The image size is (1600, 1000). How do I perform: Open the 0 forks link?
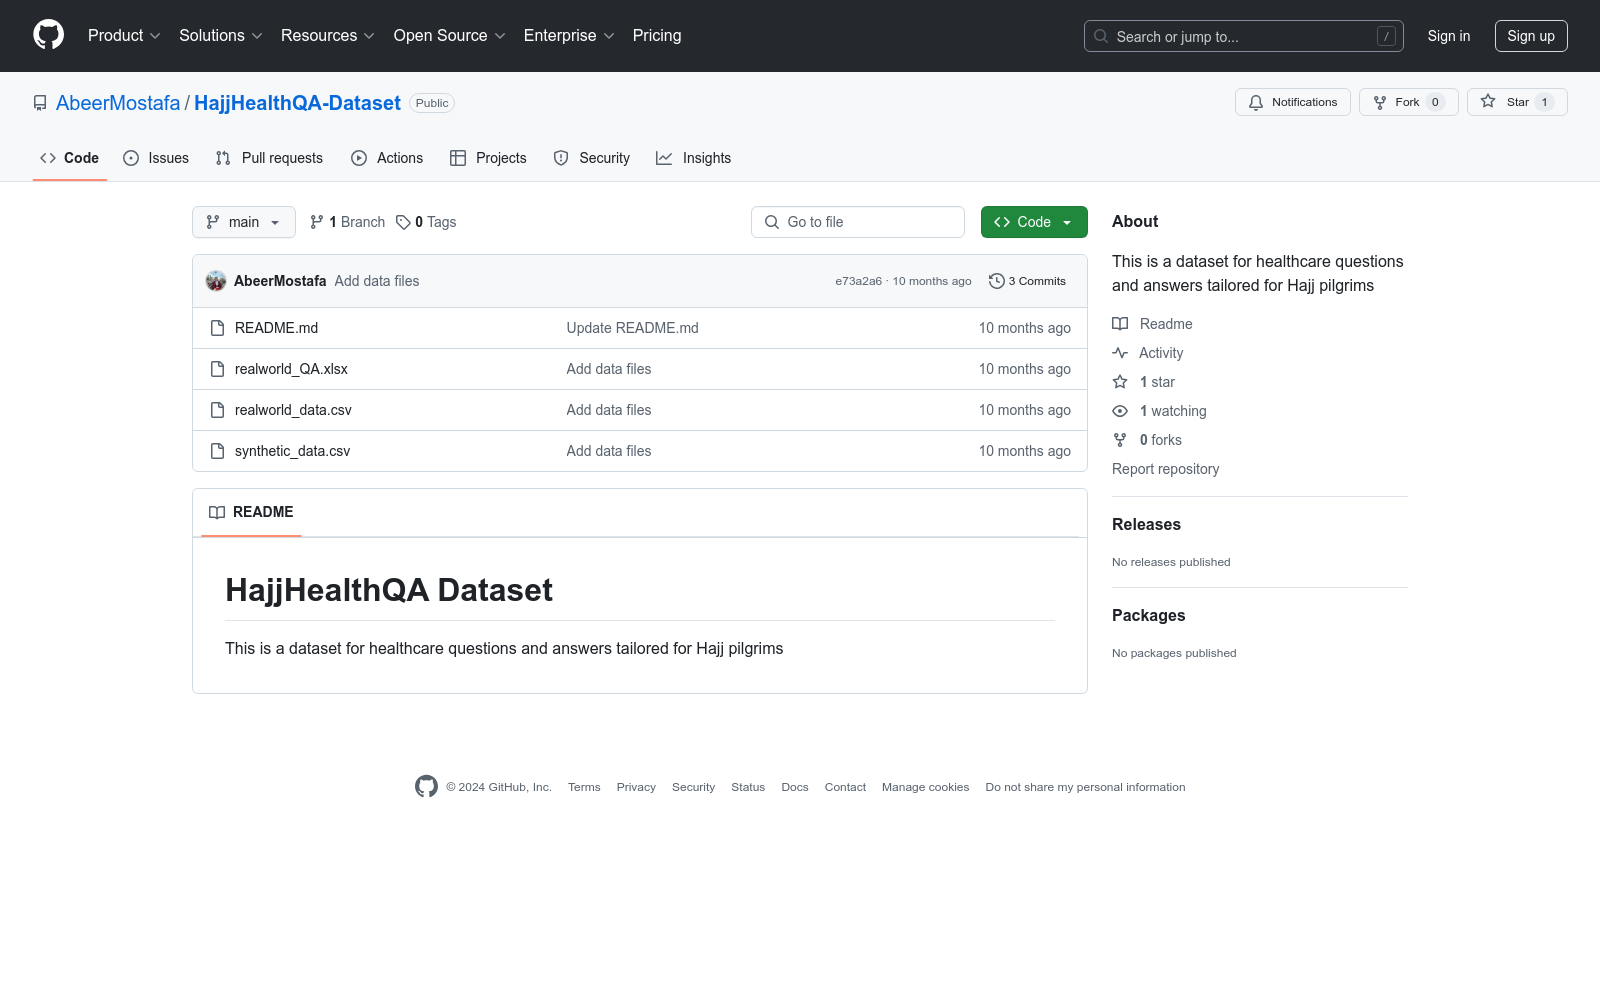click(1147, 440)
